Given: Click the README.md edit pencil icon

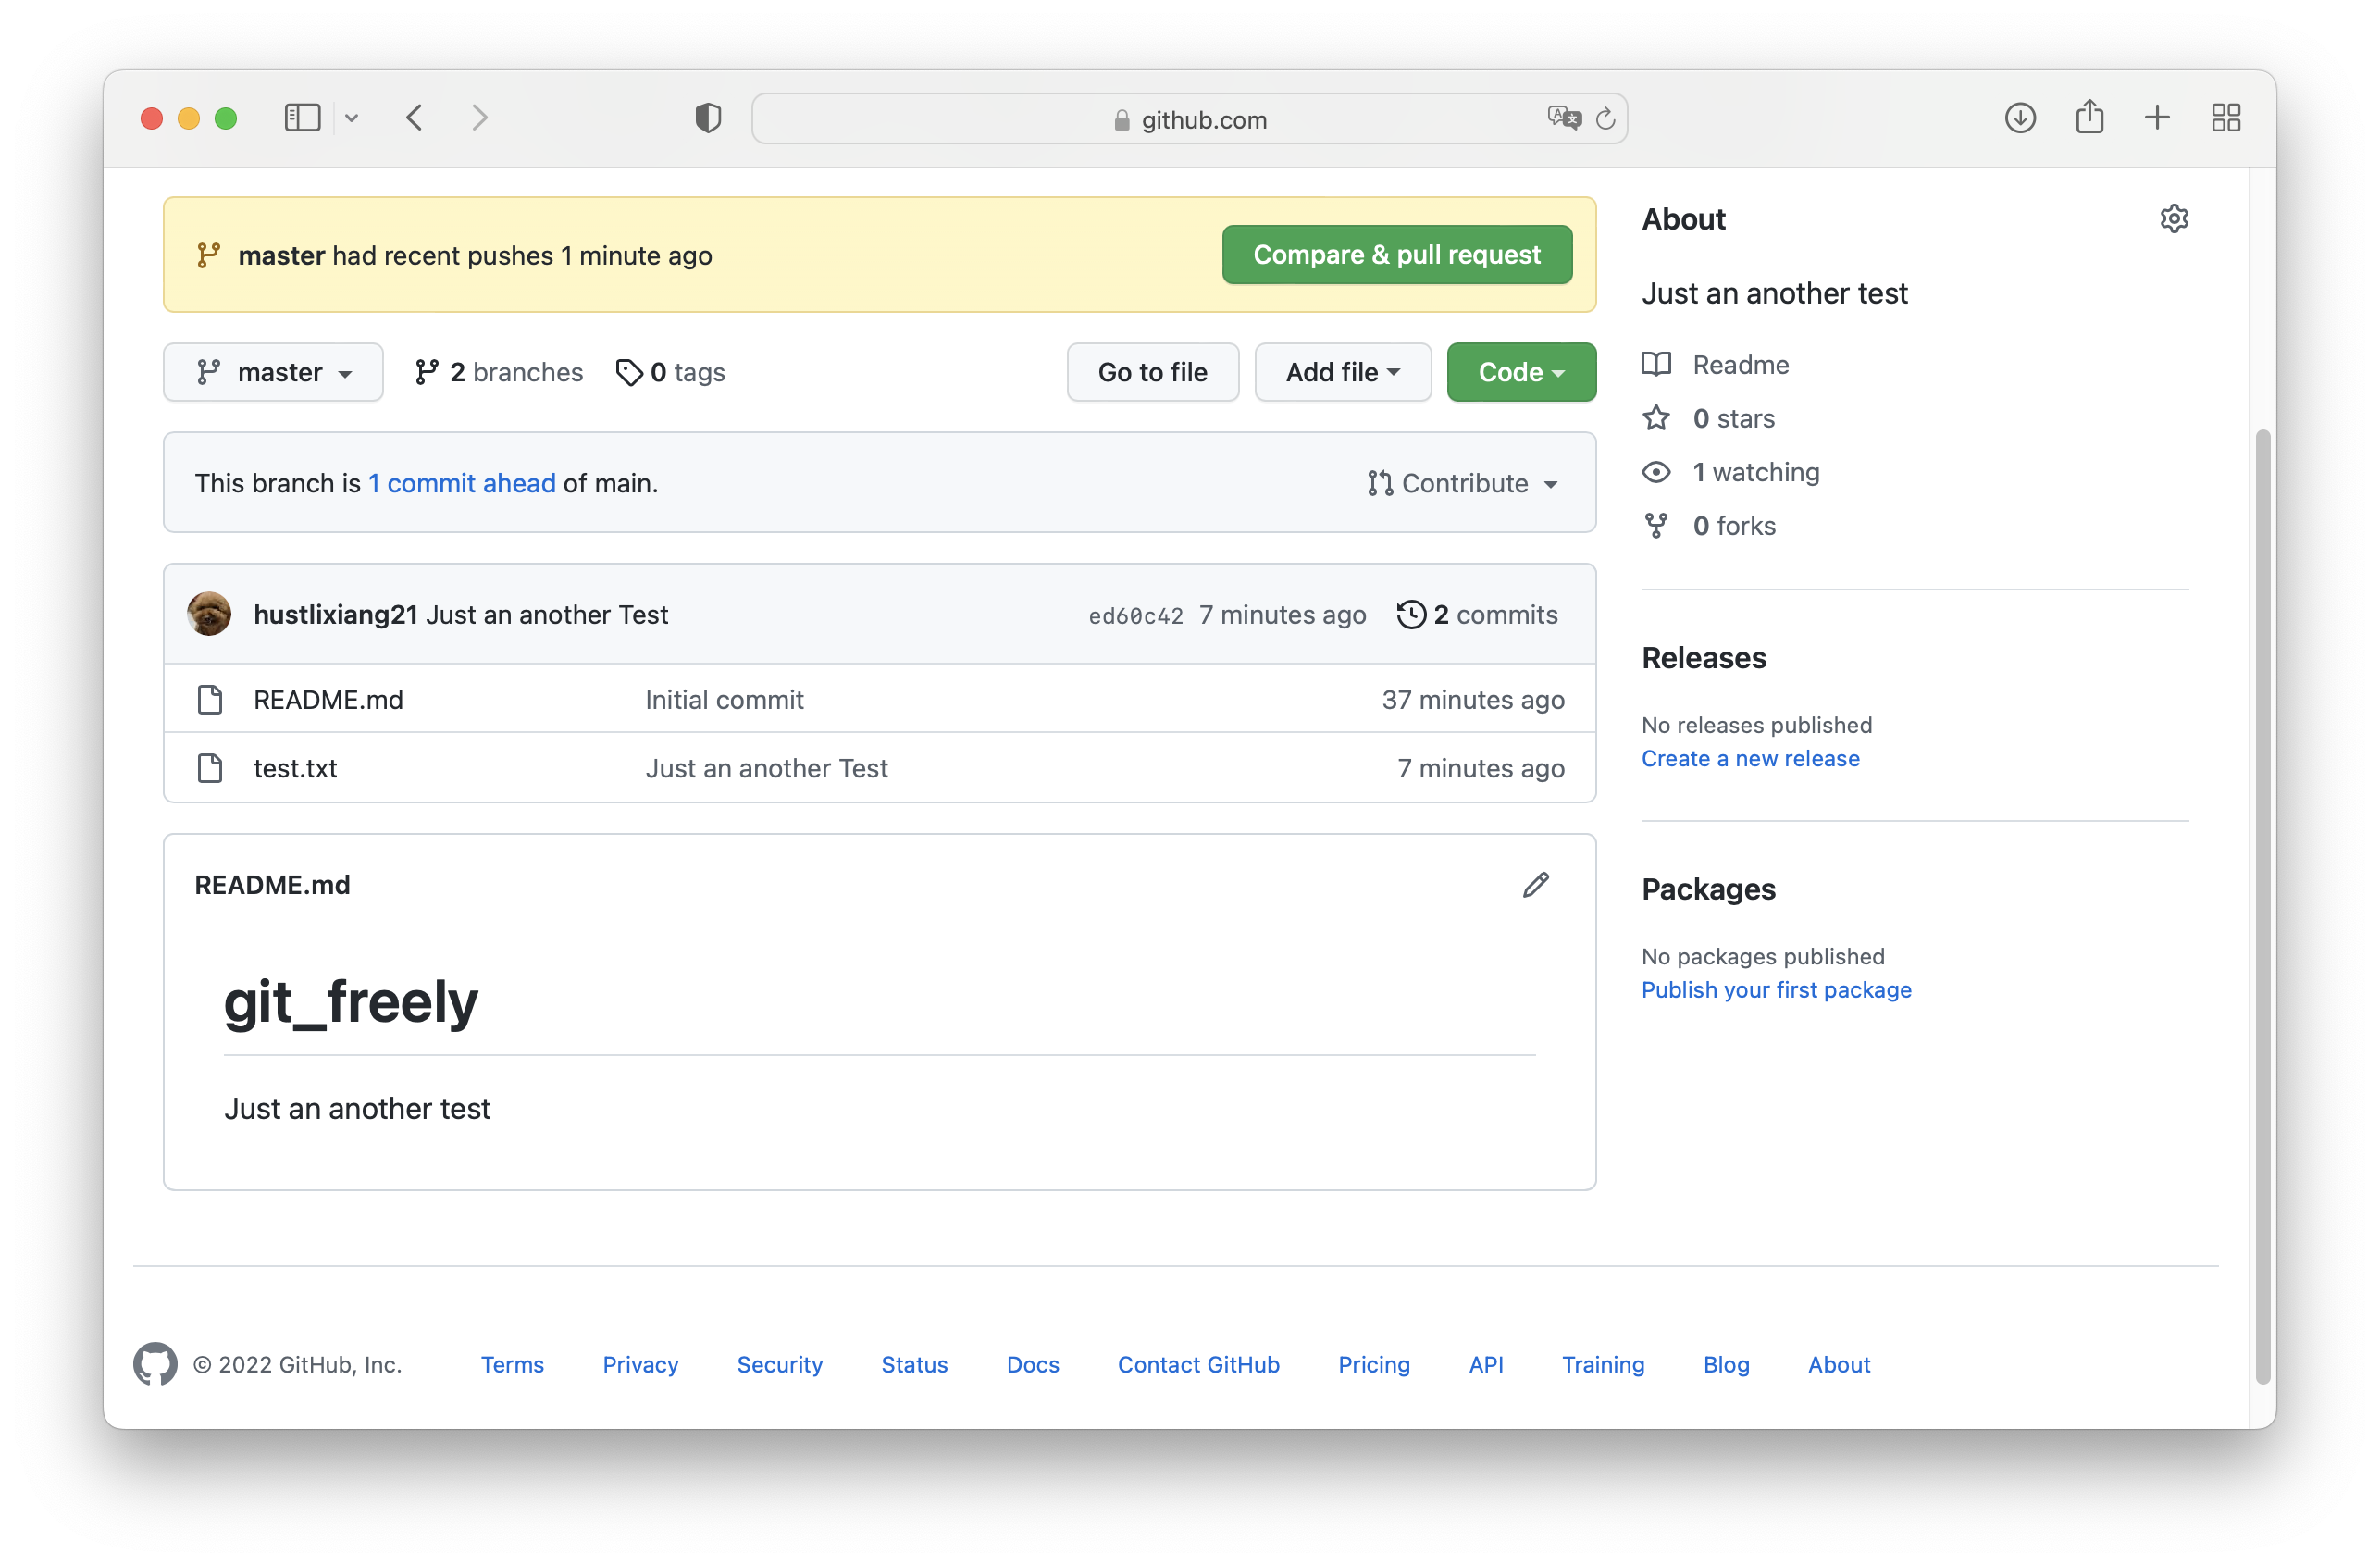Looking at the screenshot, I should click(1535, 885).
